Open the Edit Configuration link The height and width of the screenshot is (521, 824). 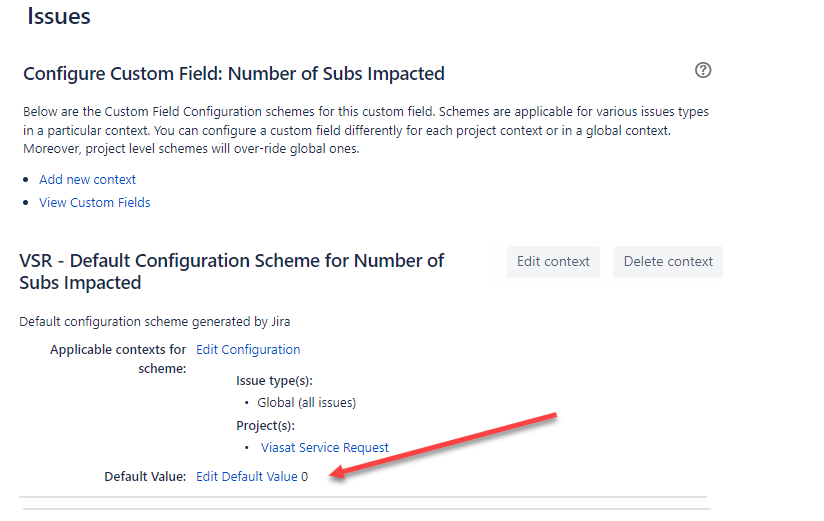[x=248, y=350]
